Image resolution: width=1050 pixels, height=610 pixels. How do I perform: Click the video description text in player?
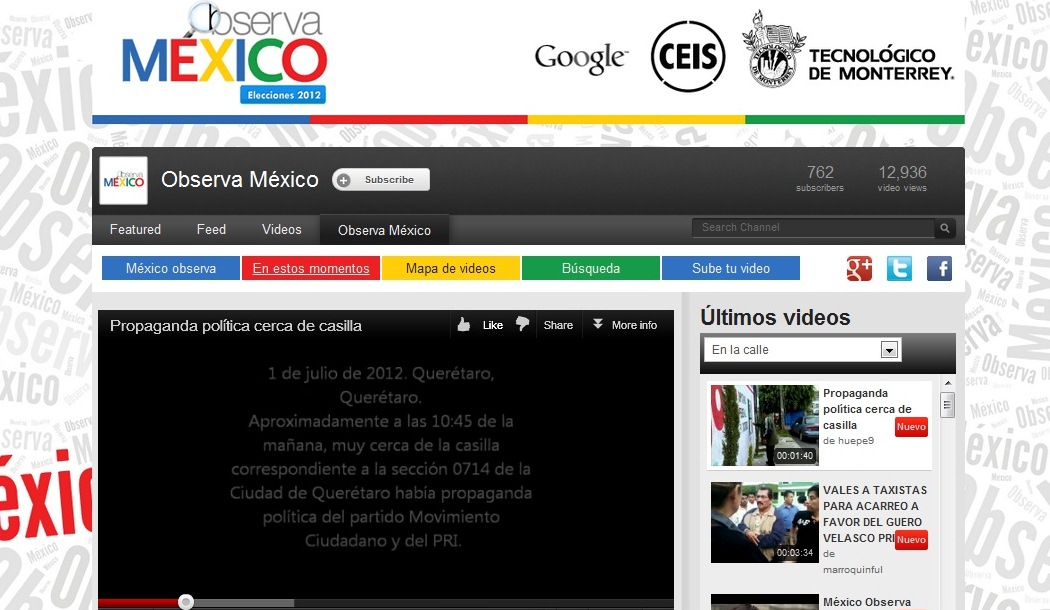[380, 457]
